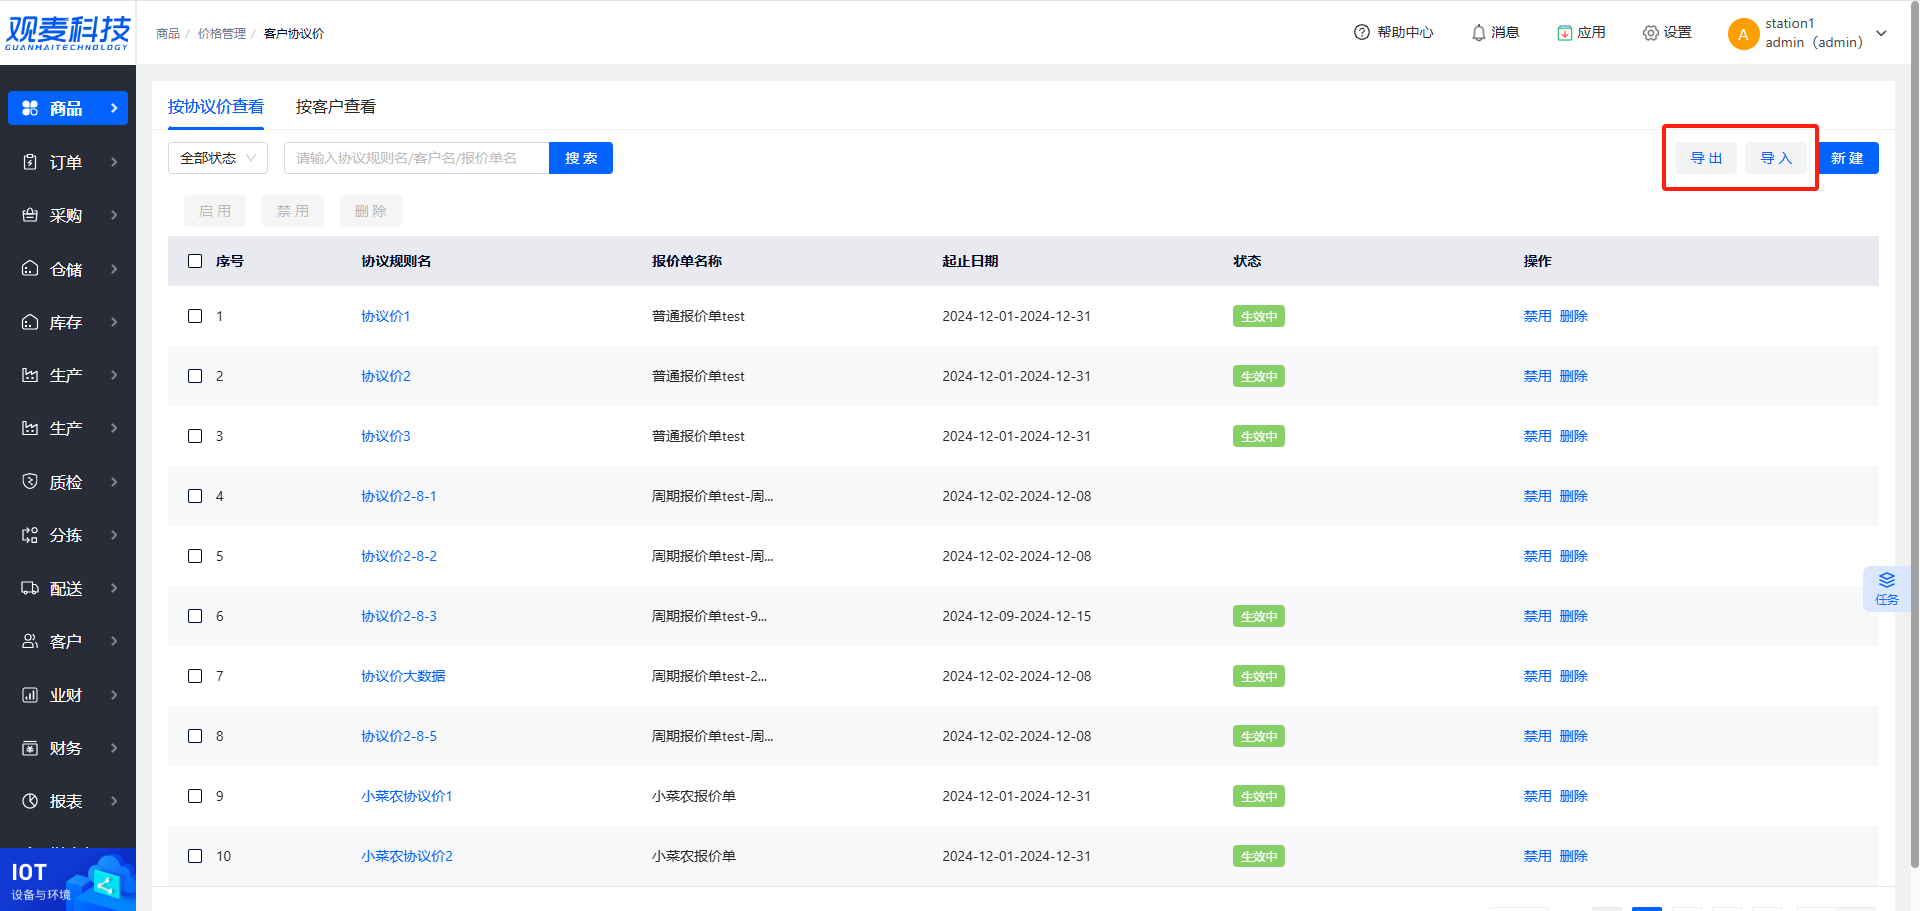Open the IOT 设备与环境 banner
The width and height of the screenshot is (1920, 911).
point(68,879)
